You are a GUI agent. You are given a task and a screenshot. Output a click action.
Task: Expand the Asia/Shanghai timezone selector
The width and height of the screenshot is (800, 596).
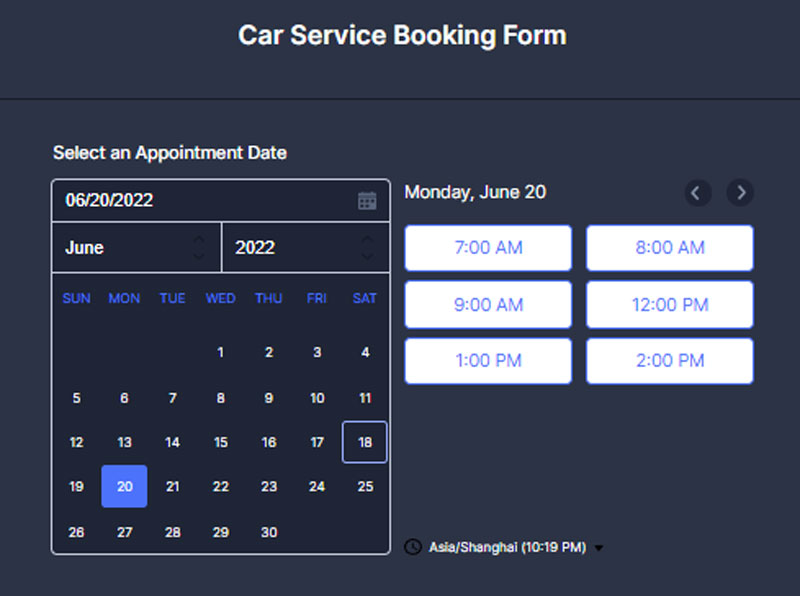click(516, 547)
